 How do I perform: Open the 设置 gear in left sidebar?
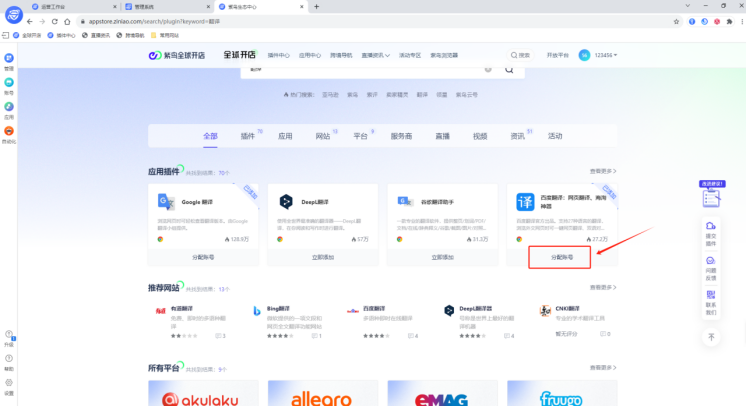tap(9, 383)
